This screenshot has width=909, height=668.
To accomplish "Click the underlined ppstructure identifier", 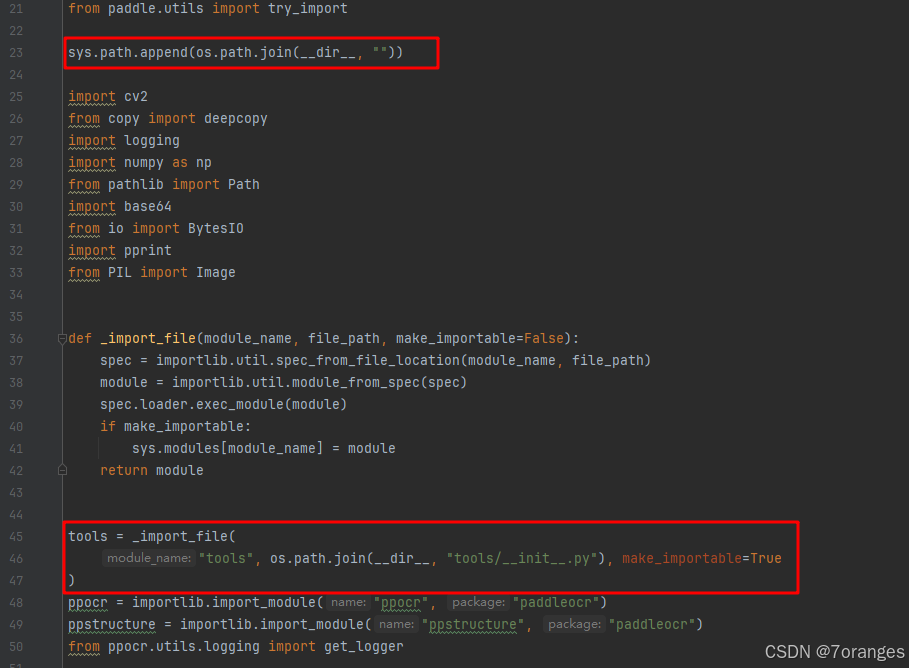I will (x=111, y=624).
